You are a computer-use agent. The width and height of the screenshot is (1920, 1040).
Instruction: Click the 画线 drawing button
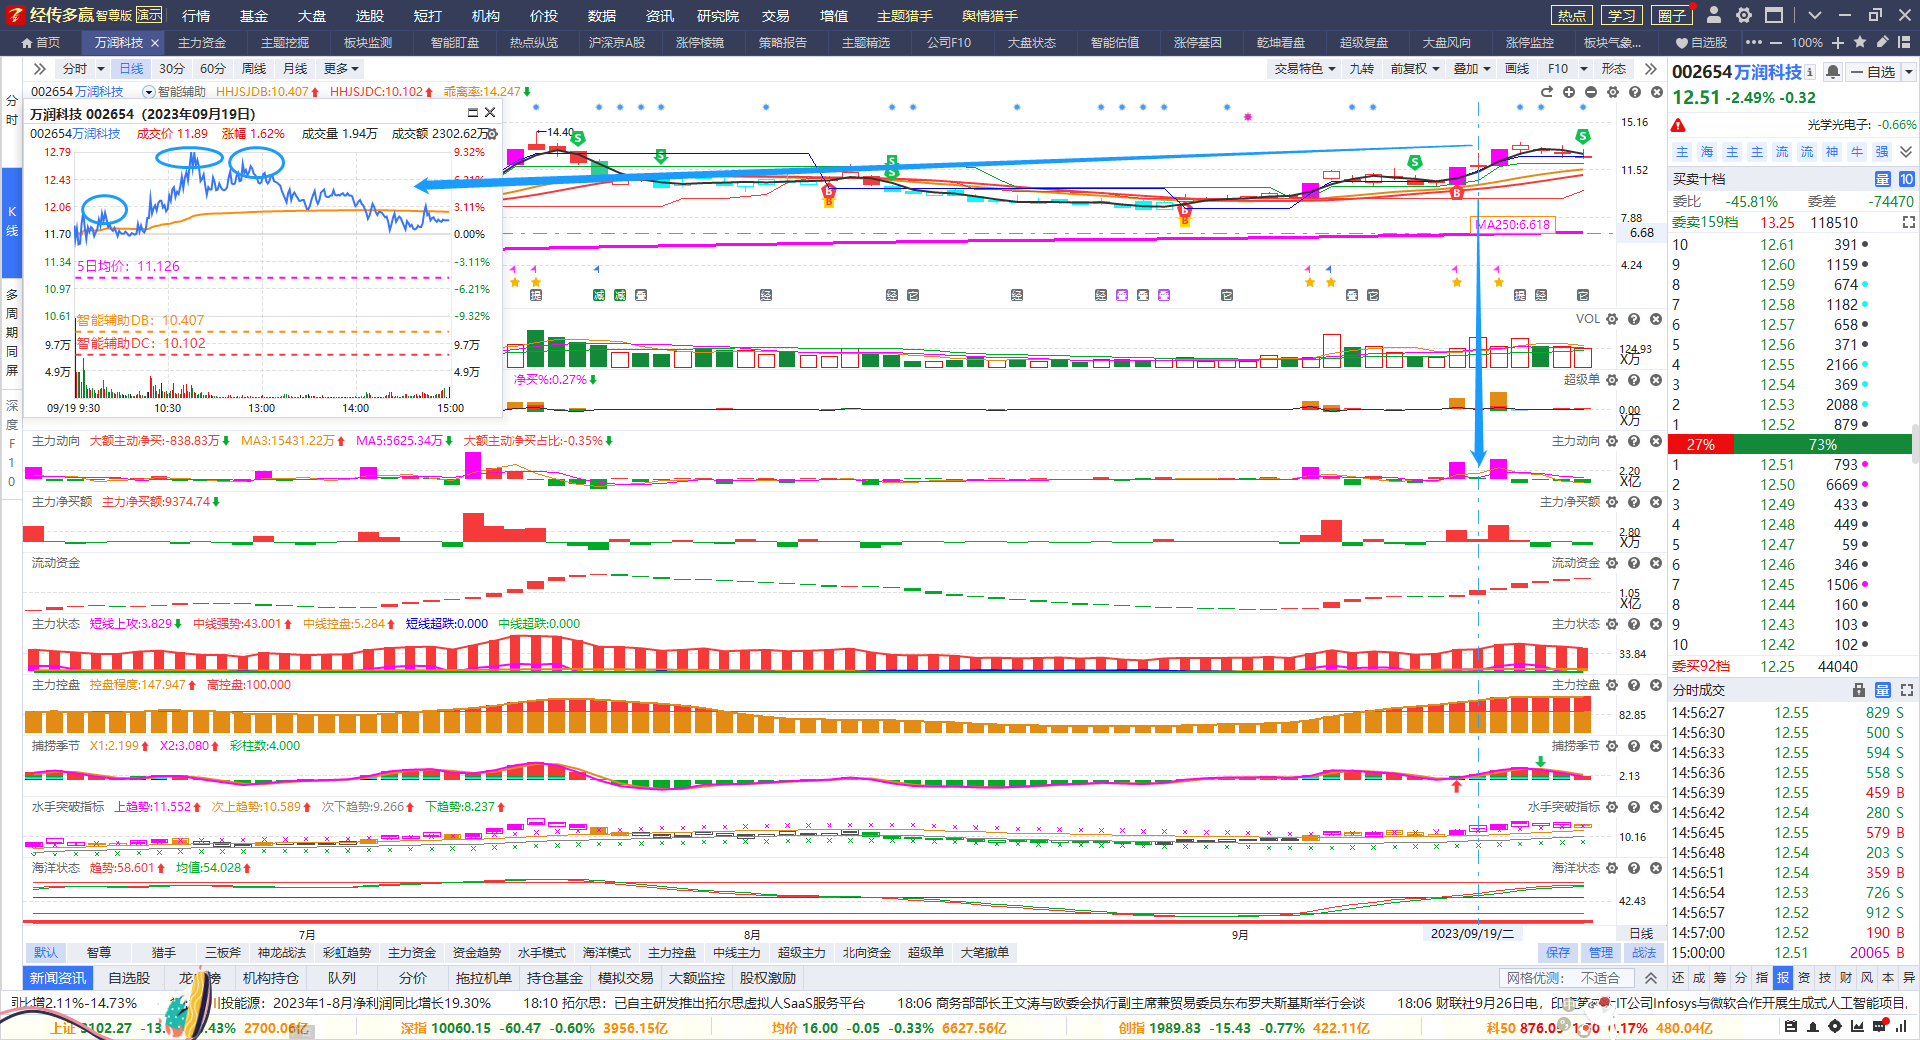click(x=1517, y=69)
